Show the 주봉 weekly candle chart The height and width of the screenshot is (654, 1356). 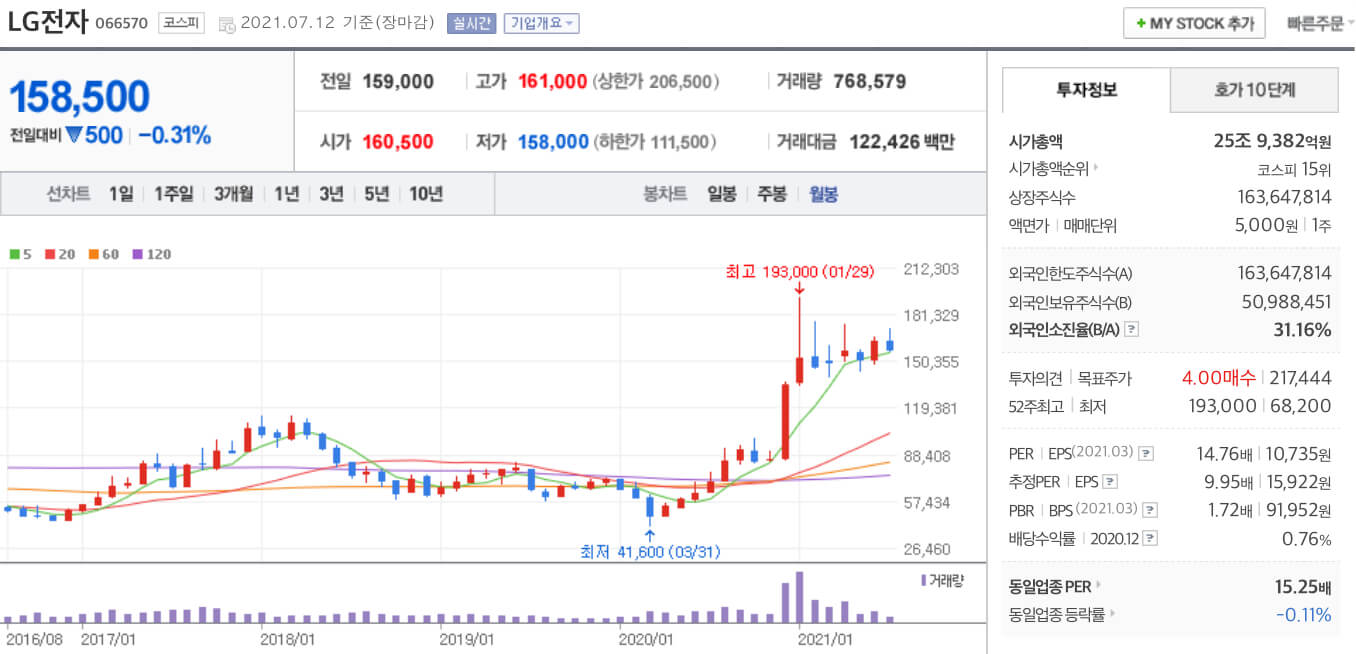click(x=772, y=194)
